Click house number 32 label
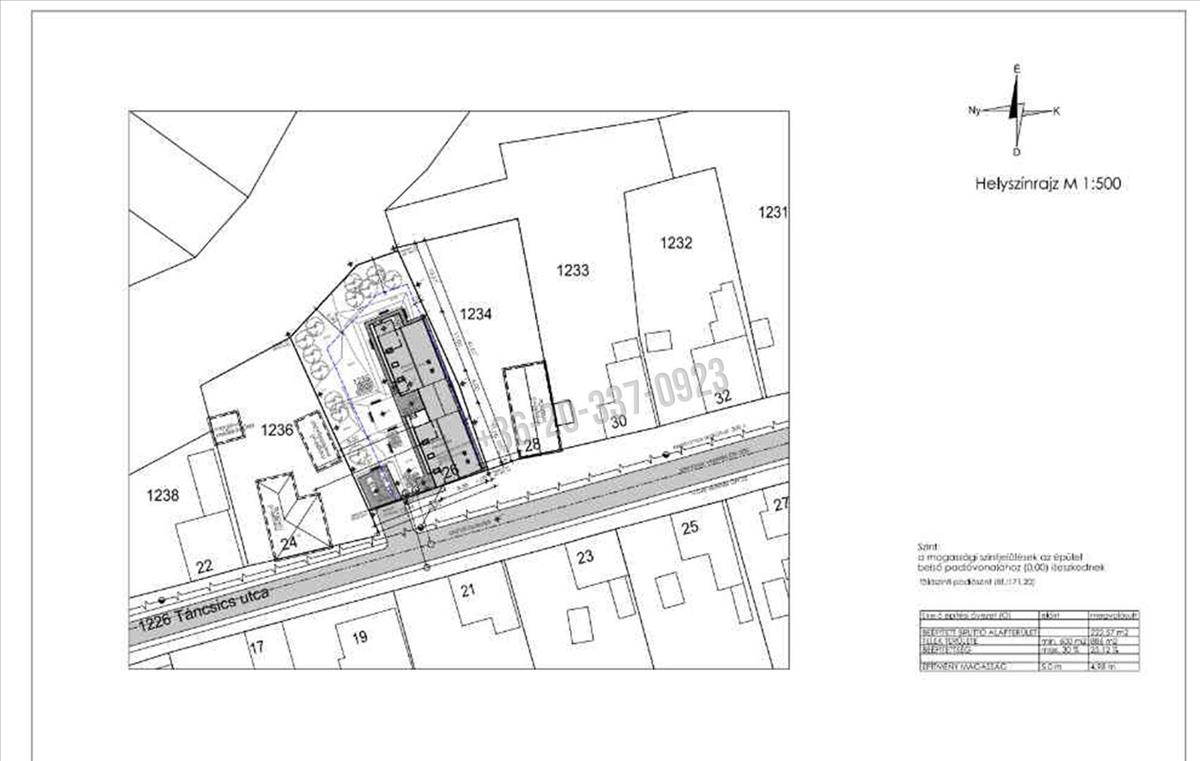Image resolution: width=1200 pixels, height=761 pixels. coord(723,396)
